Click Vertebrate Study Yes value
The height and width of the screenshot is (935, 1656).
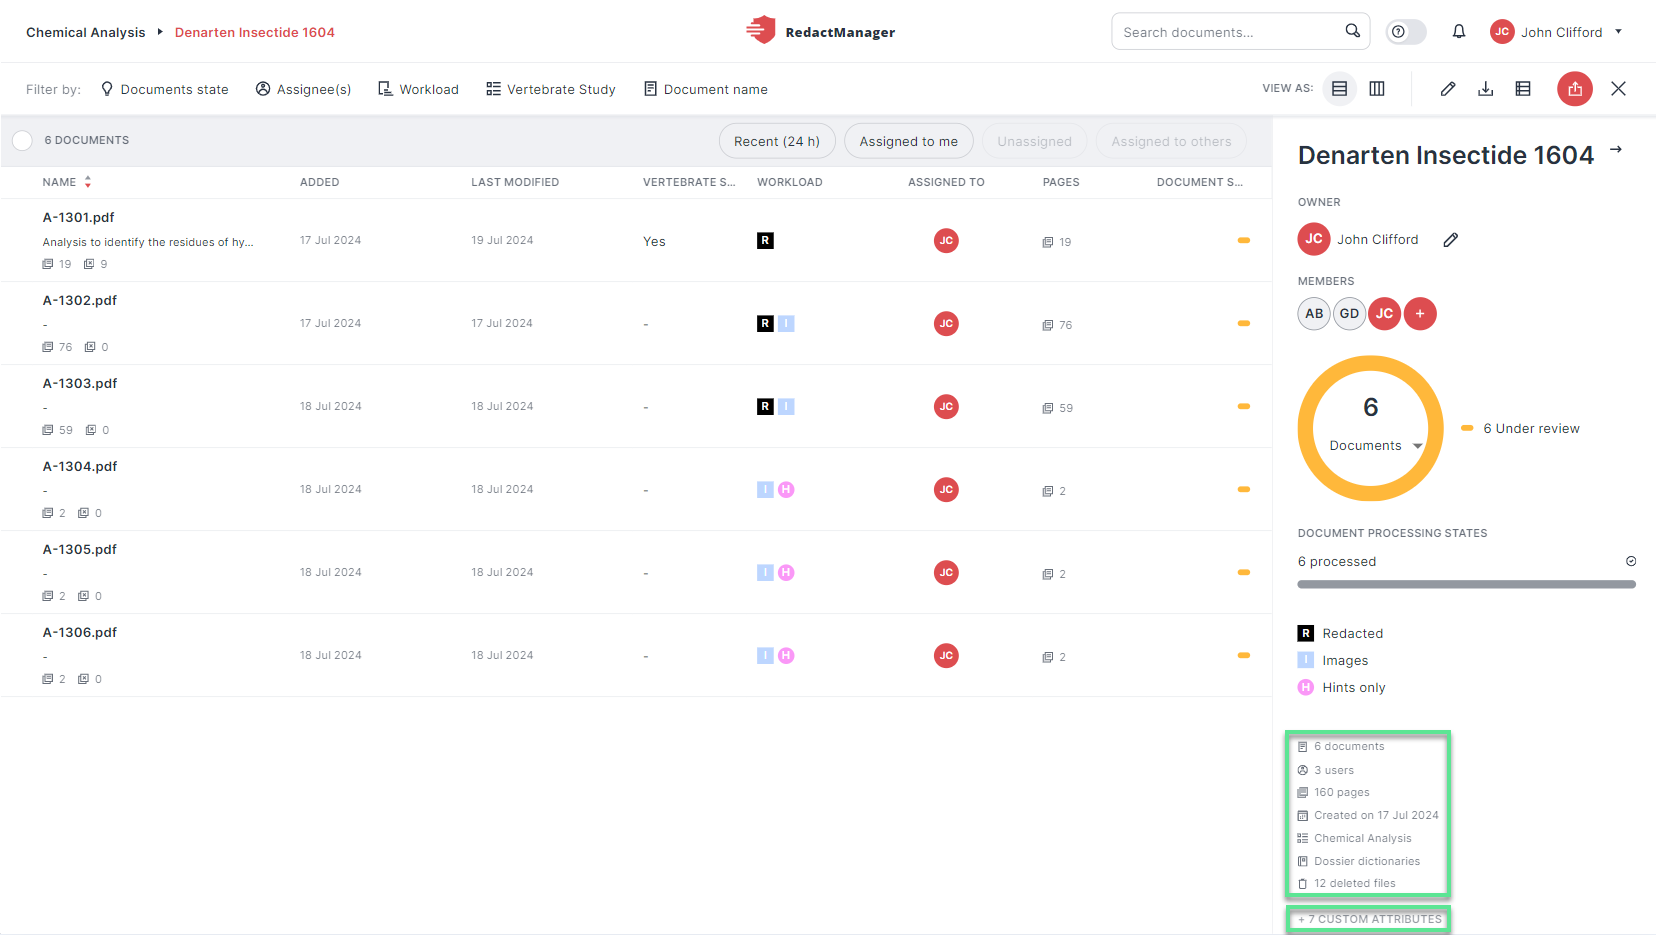pos(654,241)
